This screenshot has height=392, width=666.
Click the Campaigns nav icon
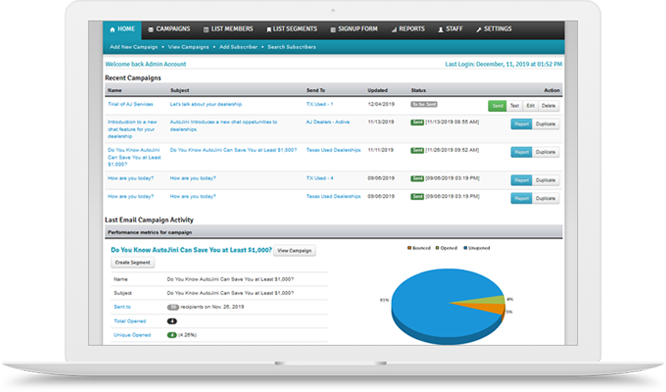pyautogui.click(x=151, y=29)
